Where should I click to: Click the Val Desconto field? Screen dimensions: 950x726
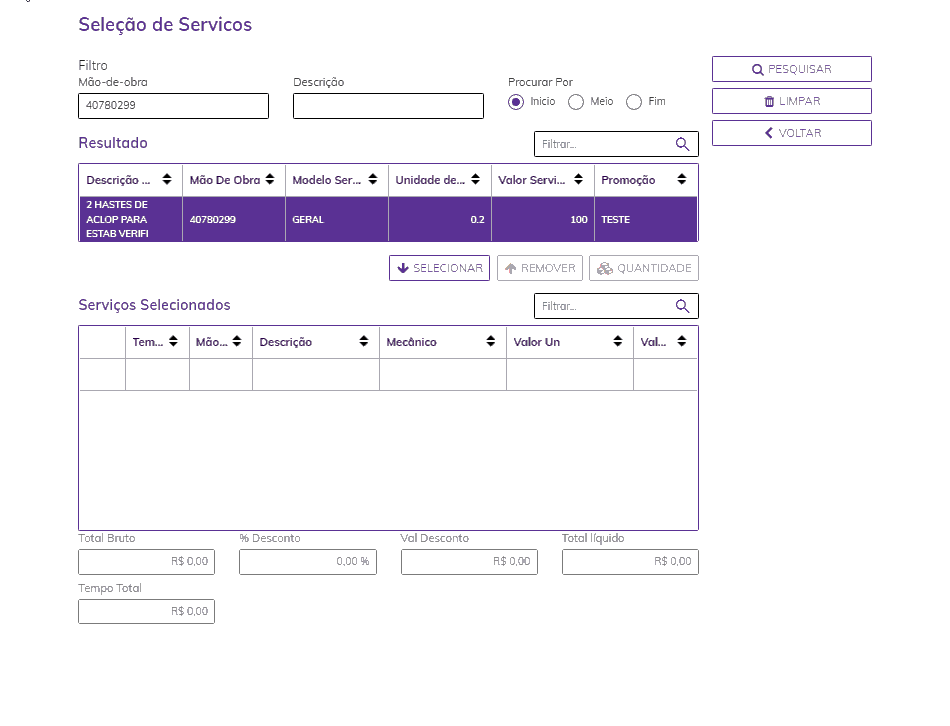(469, 562)
